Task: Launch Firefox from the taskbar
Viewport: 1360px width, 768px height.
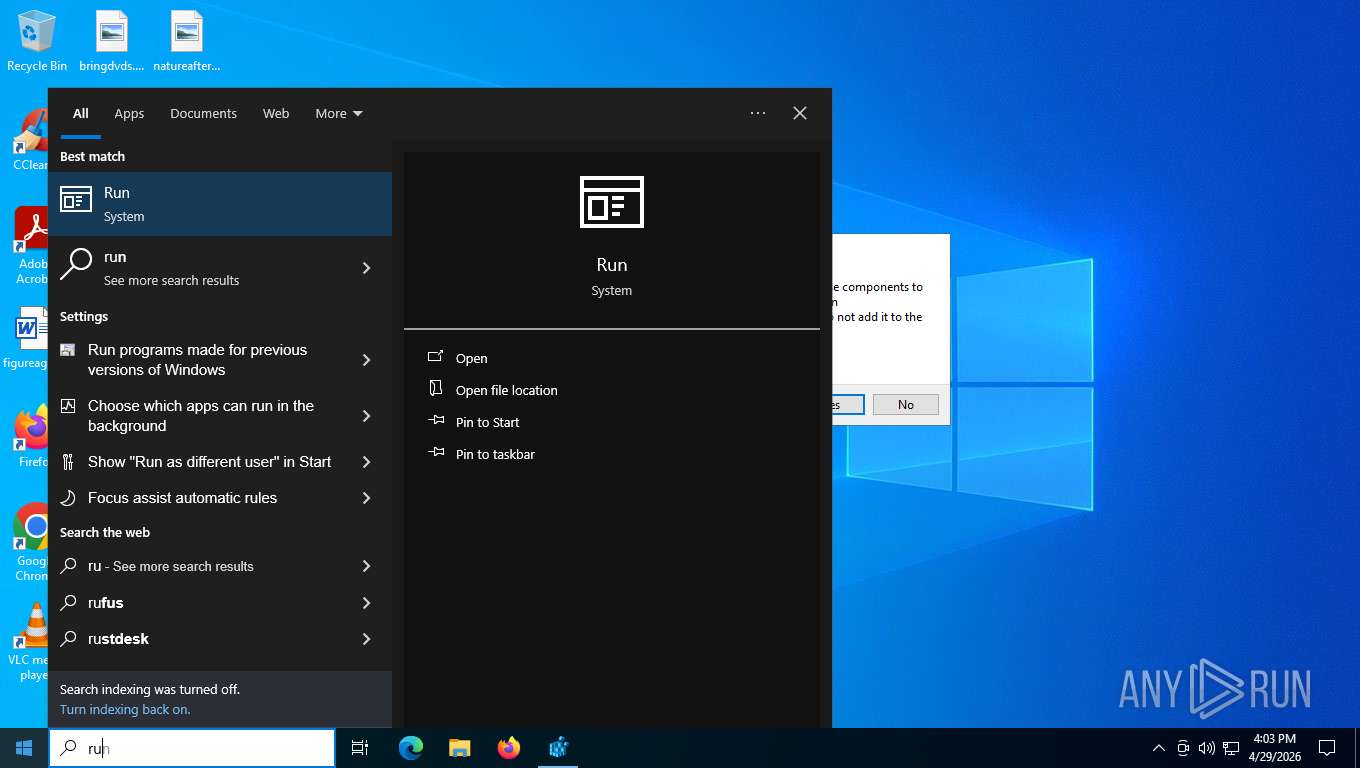Action: pos(509,748)
